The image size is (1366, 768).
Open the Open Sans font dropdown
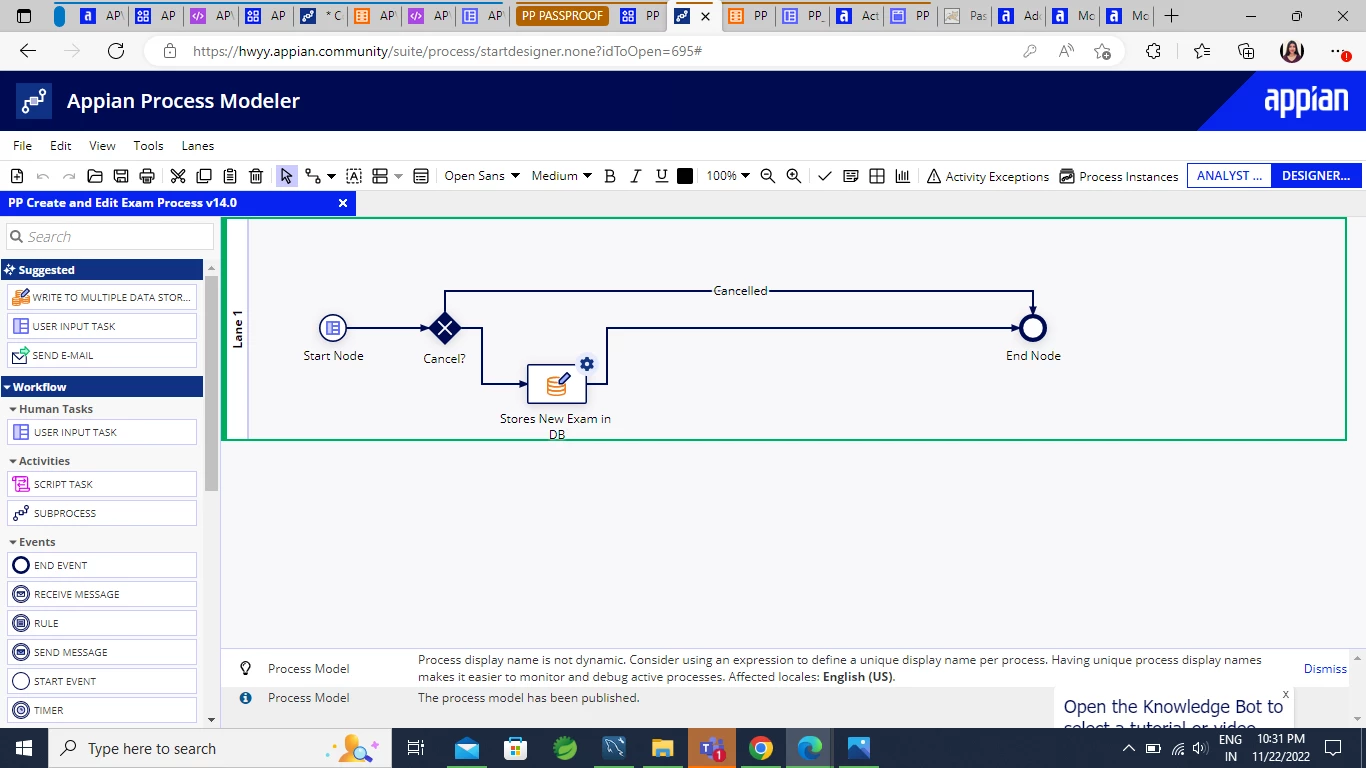[482, 176]
